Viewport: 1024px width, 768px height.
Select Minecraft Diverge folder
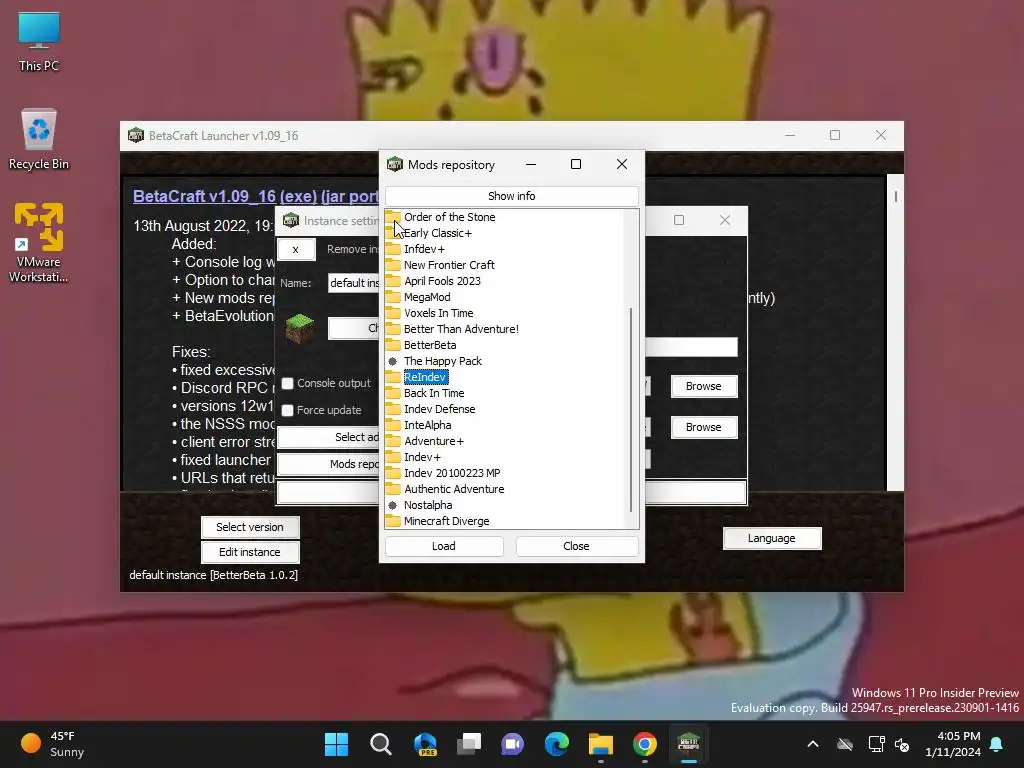pyautogui.click(x=447, y=521)
